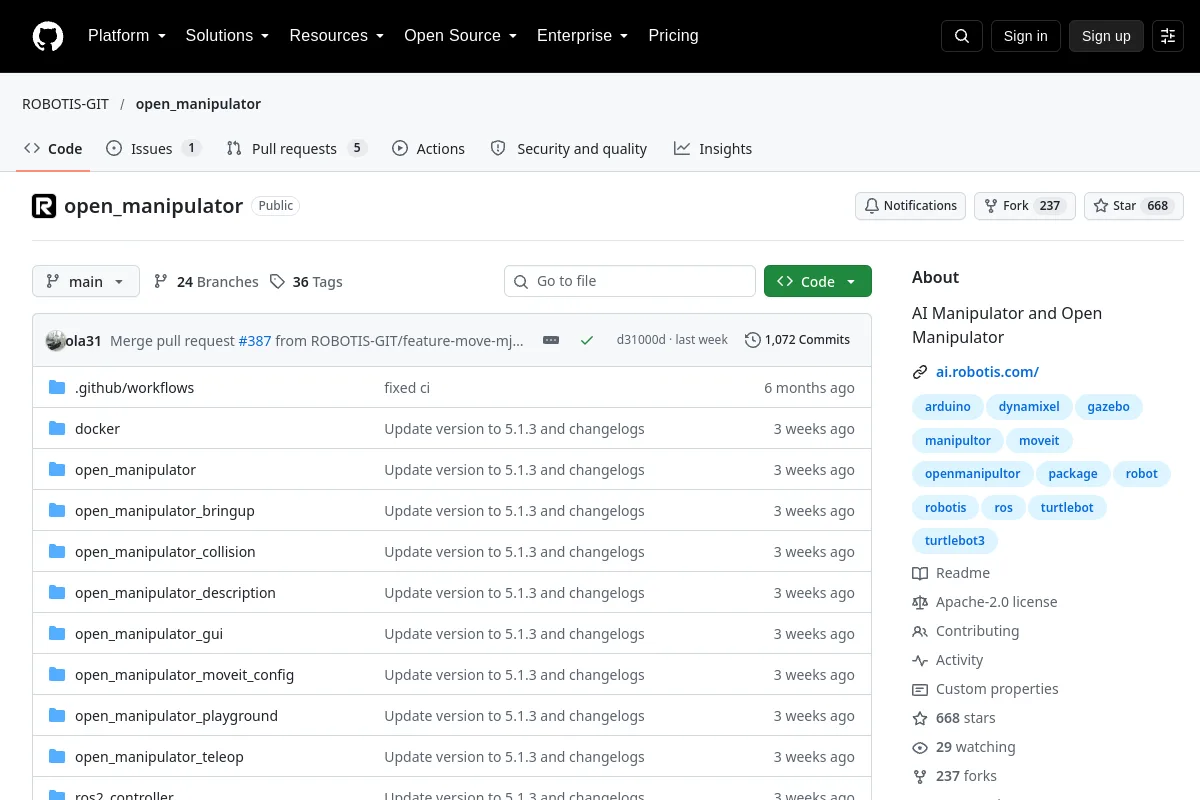The image size is (1200, 800).
Task: Open the 'fixed ci' commit message
Action: coord(407,388)
